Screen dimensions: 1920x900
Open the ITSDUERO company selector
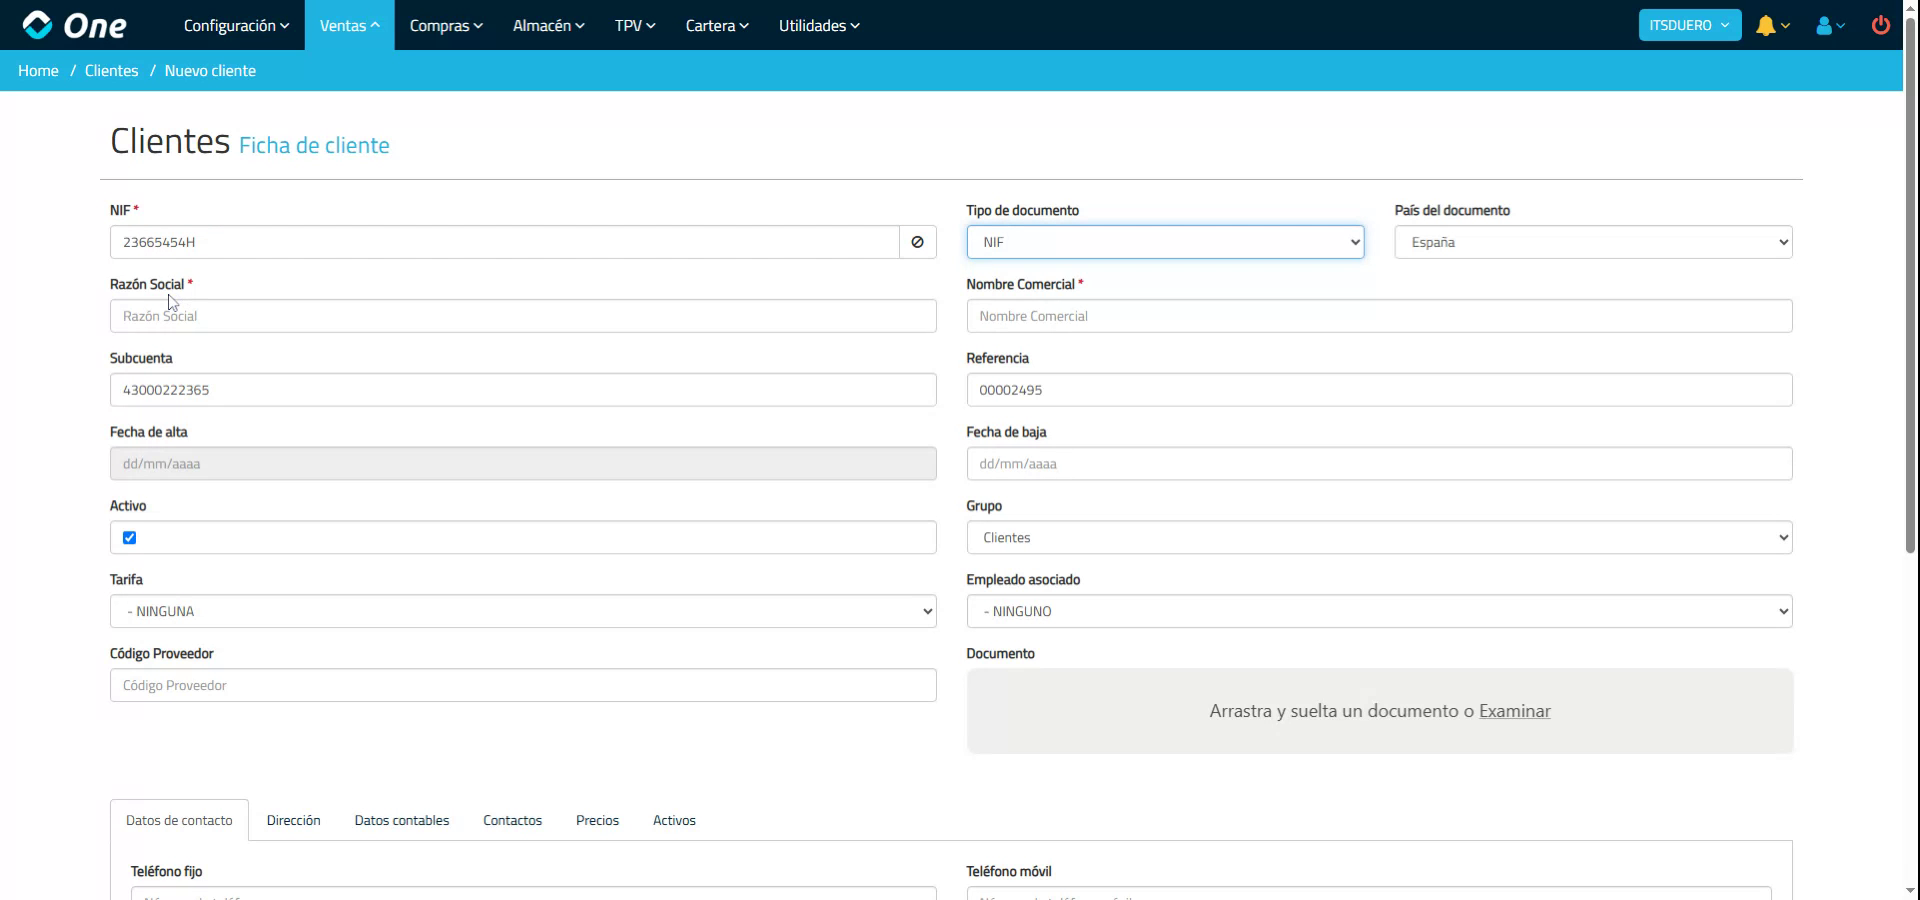tap(1688, 25)
